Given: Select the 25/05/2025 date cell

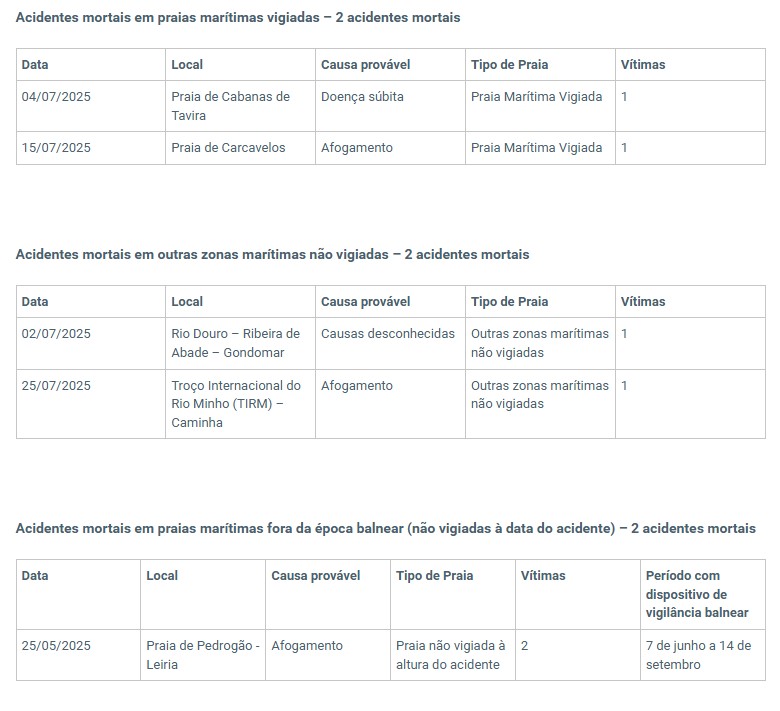Looking at the screenshot, I should click(x=79, y=655).
